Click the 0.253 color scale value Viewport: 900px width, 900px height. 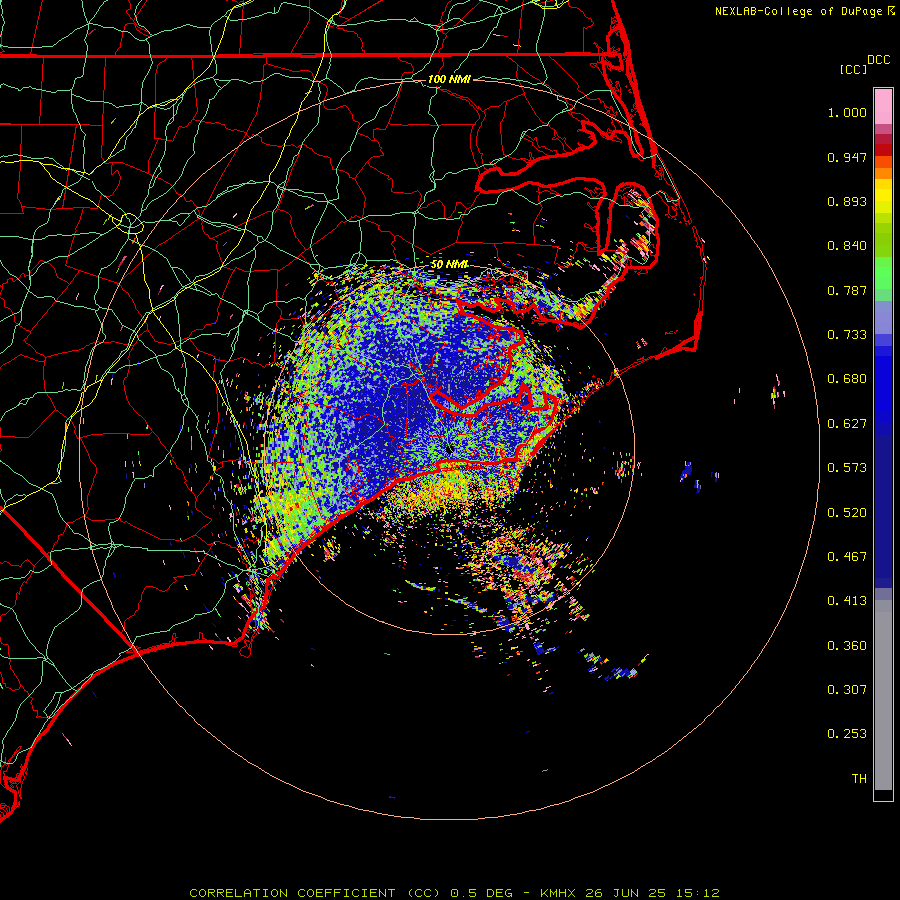(847, 734)
